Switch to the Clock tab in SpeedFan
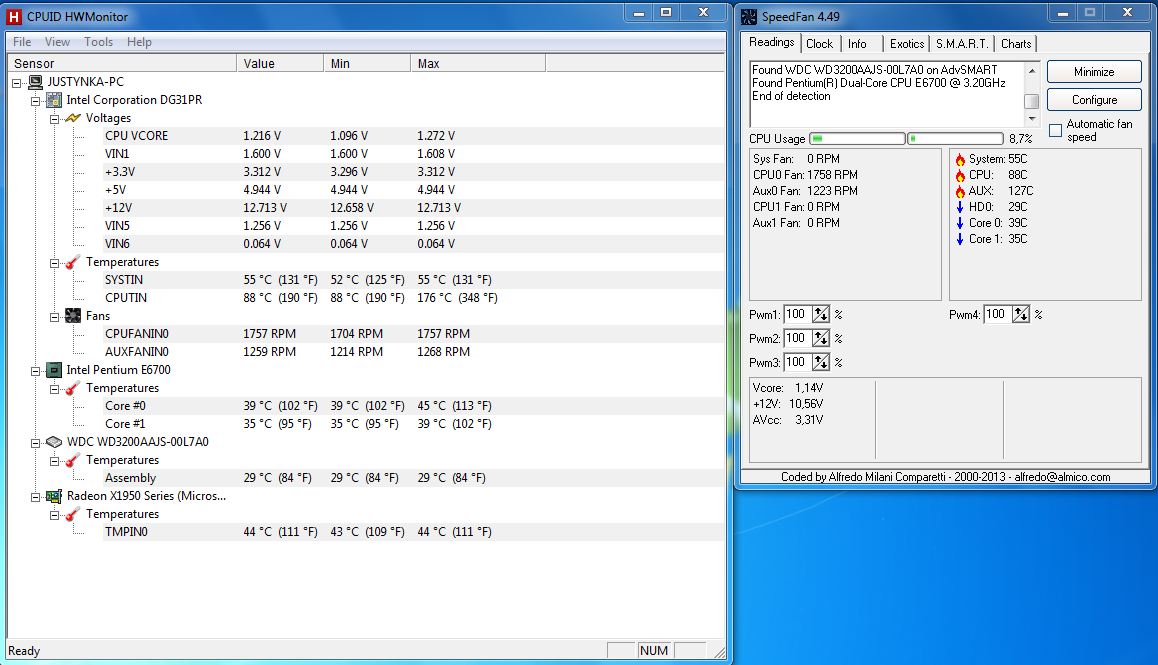 pos(819,44)
